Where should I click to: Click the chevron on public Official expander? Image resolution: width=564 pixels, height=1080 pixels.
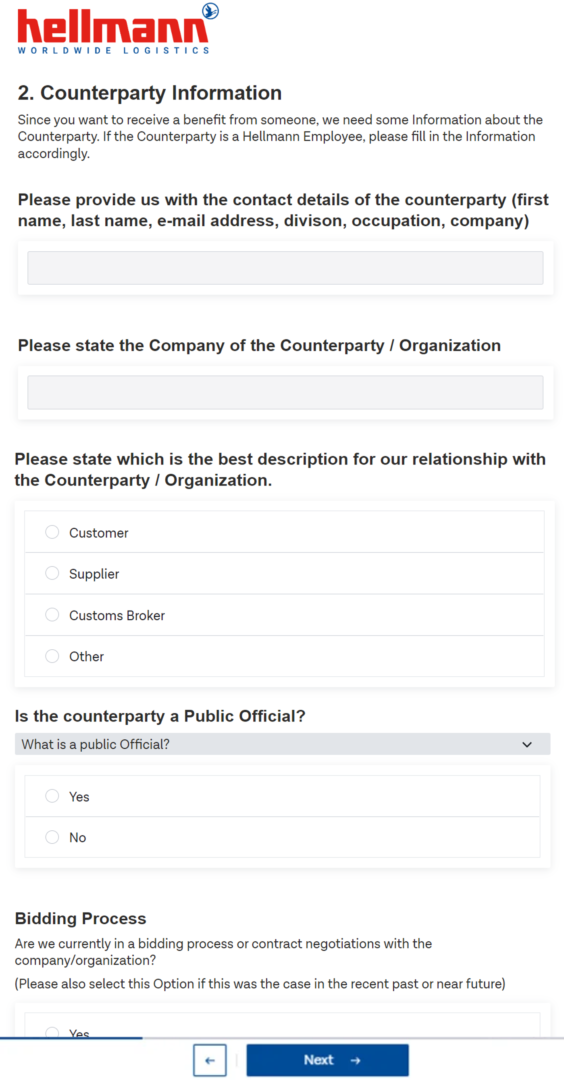click(x=528, y=745)
